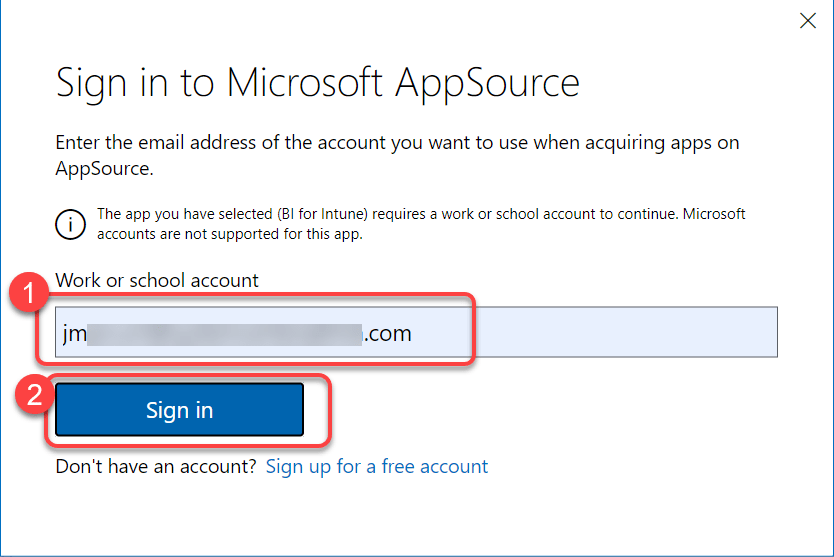Close the AppSource sign-in dialog
Image resolution: width=834 pixels, height=557 pixels.
[x=808, y=20]
